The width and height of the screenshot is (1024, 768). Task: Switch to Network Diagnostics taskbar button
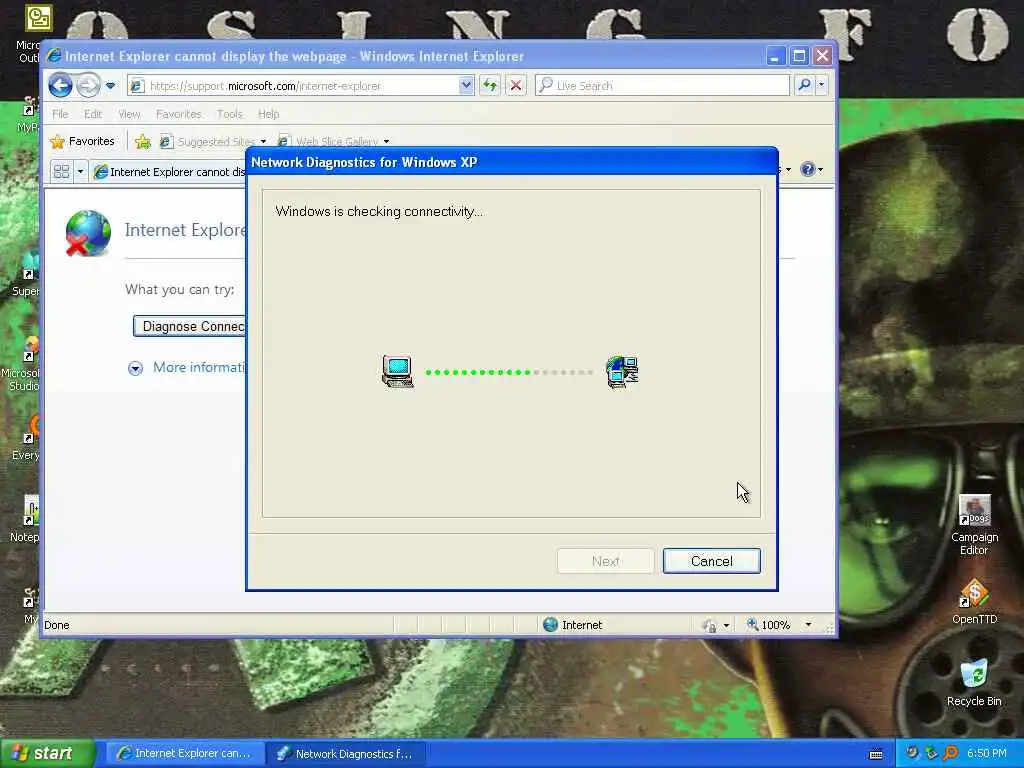click(346, 754)
